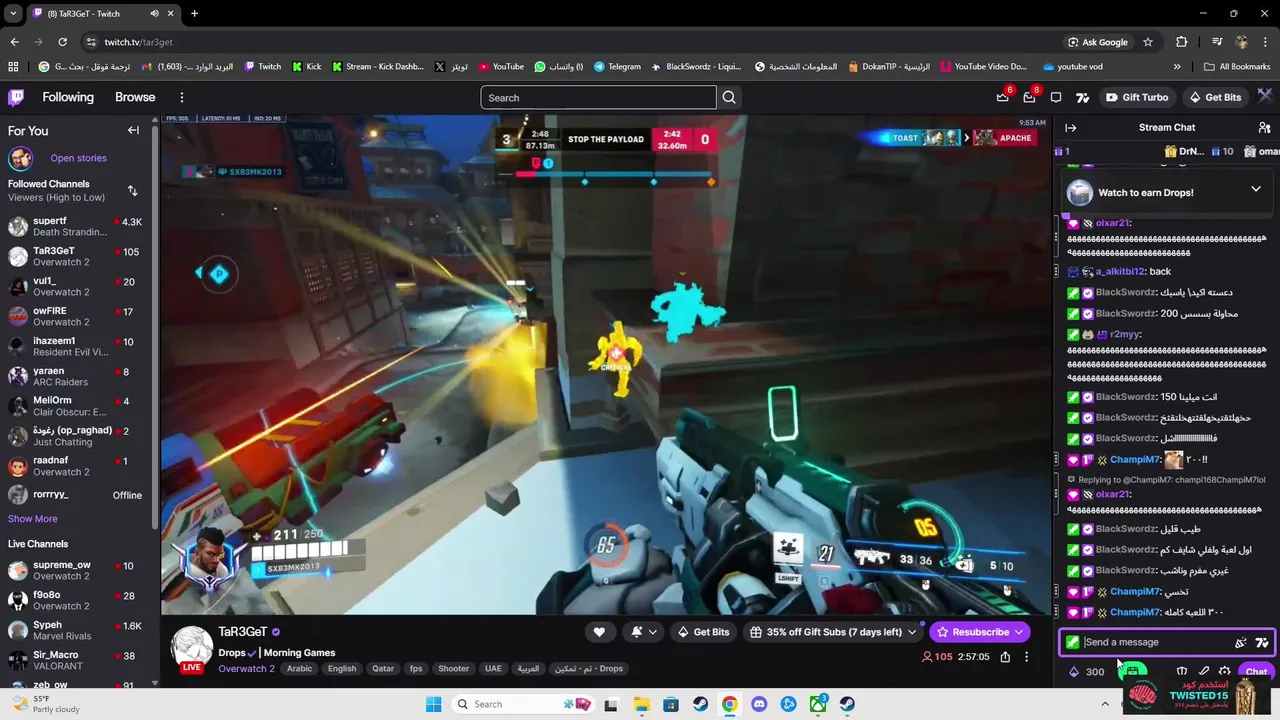Claim the green channel points chest

click(x=1132, y=671)
